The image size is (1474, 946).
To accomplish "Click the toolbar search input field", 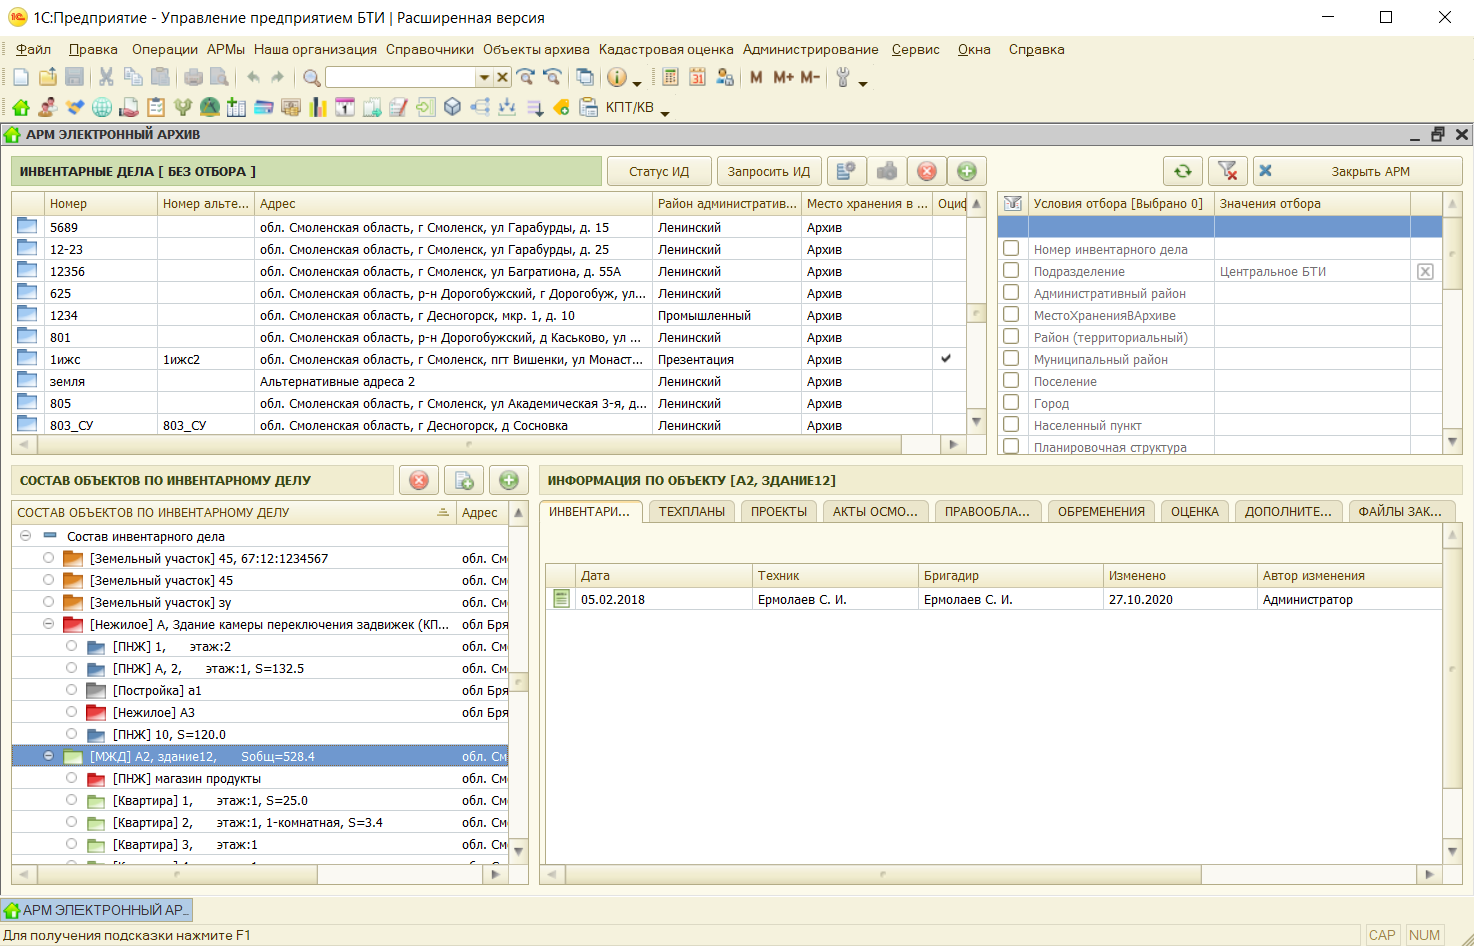I will point(401,77).
